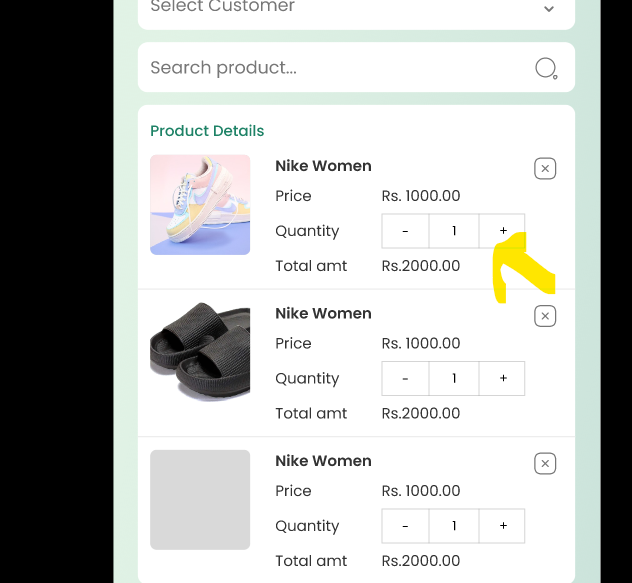This screenshot has width=632, height=583.
Task: Remove the black slides product with X icon
Action: (x=545, y=316)
